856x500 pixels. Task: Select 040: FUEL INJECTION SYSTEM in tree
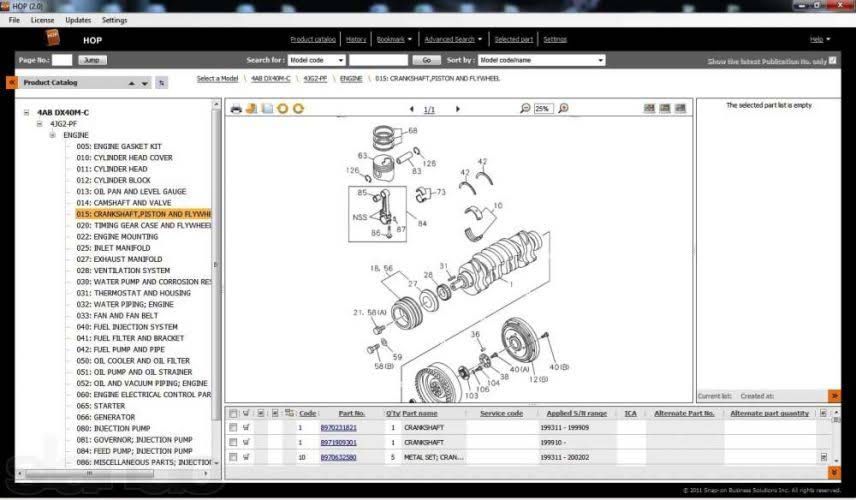click(x=127, y=327)
